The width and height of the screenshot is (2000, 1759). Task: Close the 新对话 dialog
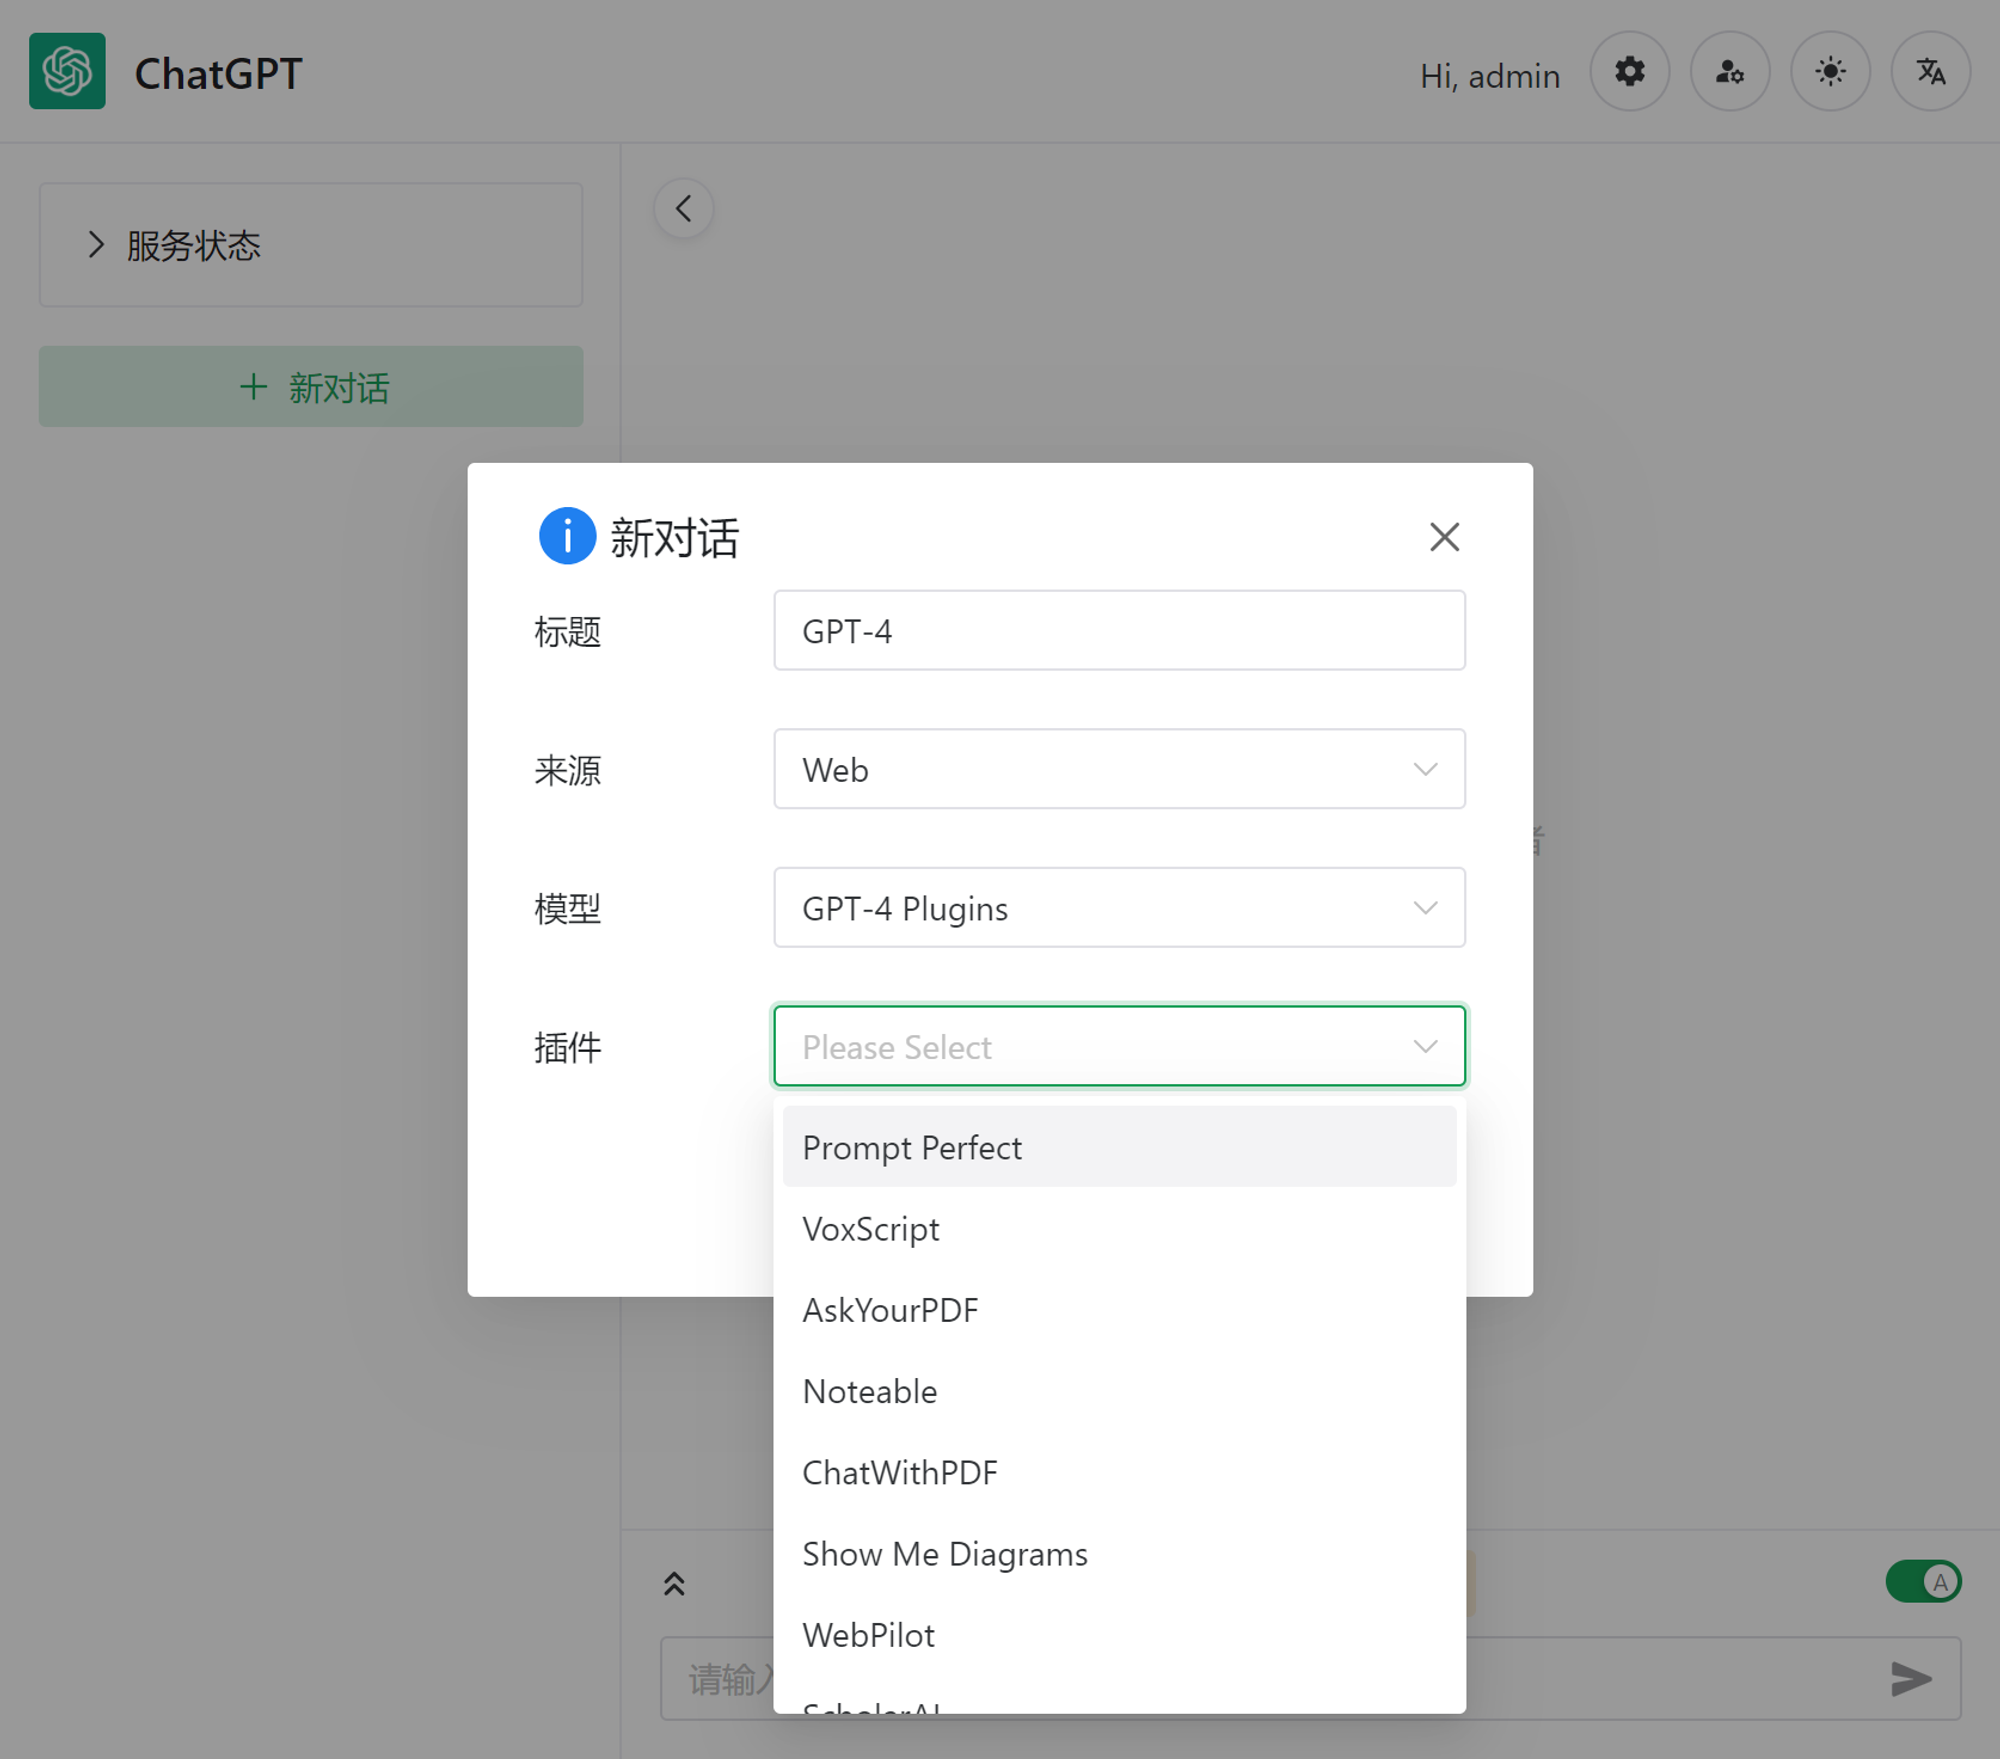tap(1444, 537)
